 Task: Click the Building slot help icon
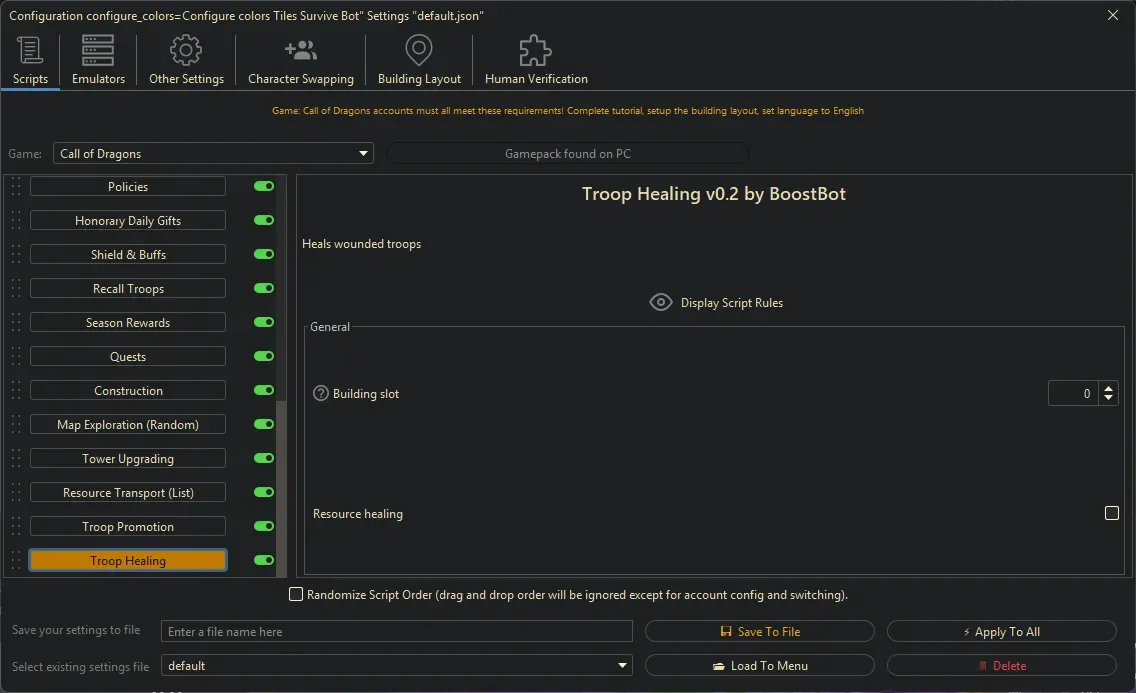pyautogui.click(x=318, y=392)
